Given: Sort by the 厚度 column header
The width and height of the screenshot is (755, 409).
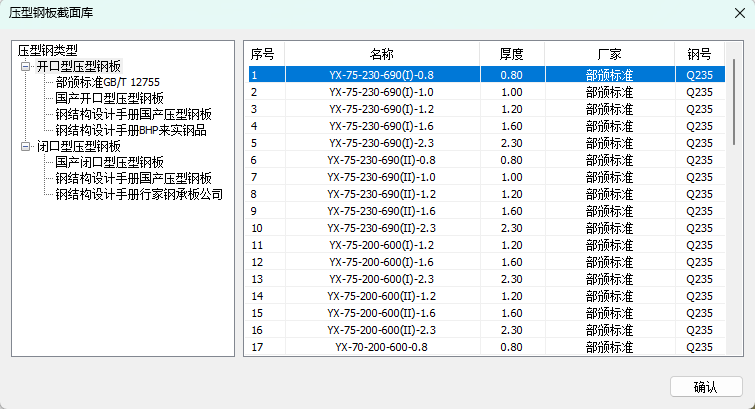Looking at the screenshot, I should click(x=510, y=53).
